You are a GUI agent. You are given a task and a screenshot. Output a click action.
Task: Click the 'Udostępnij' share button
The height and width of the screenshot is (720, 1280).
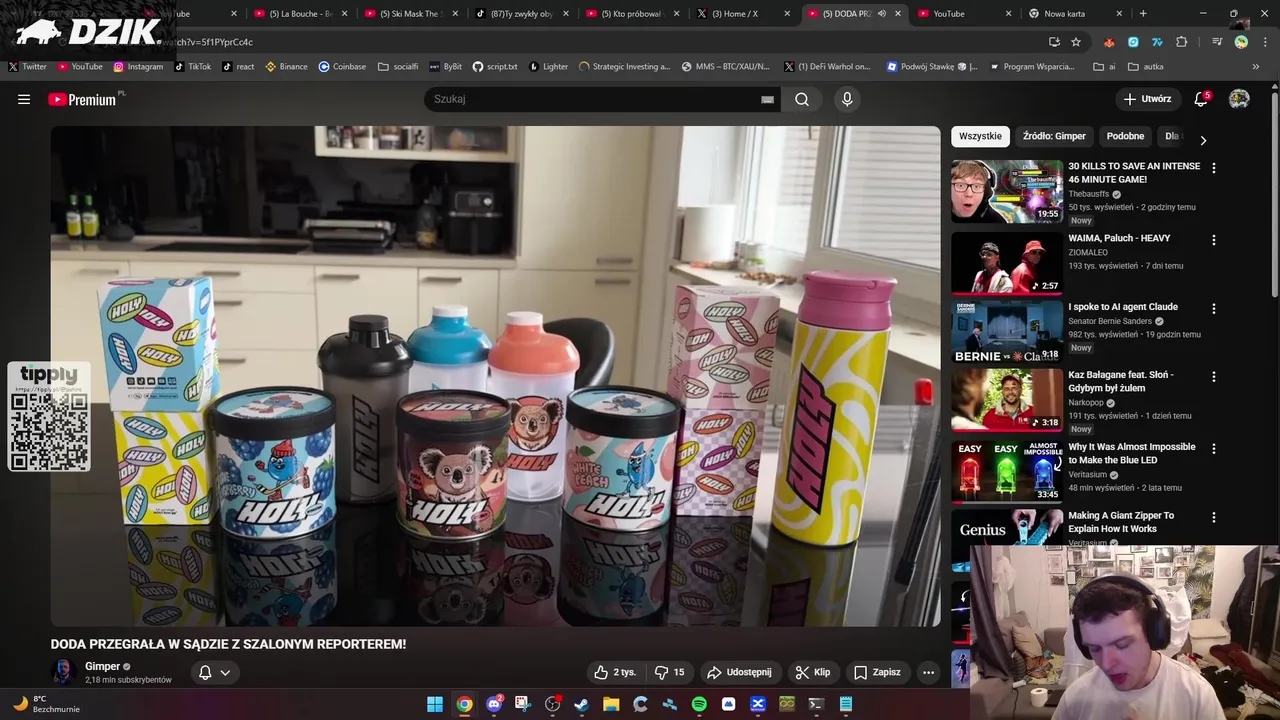click(x=740, y=672)
